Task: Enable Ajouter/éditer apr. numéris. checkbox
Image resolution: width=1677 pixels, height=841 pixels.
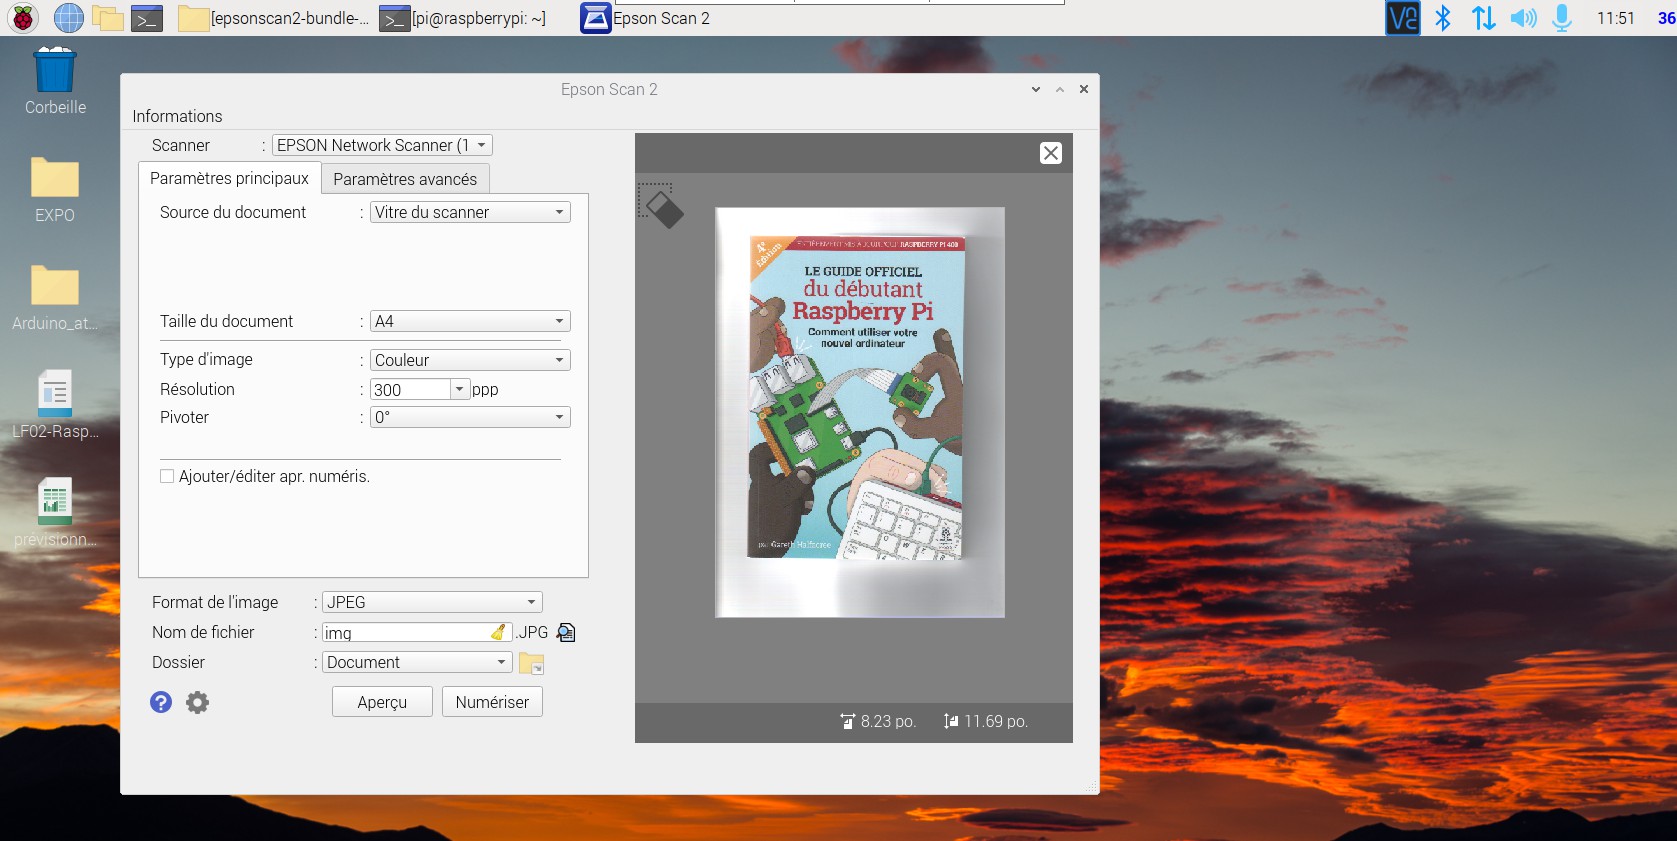Action: (167, 476)
